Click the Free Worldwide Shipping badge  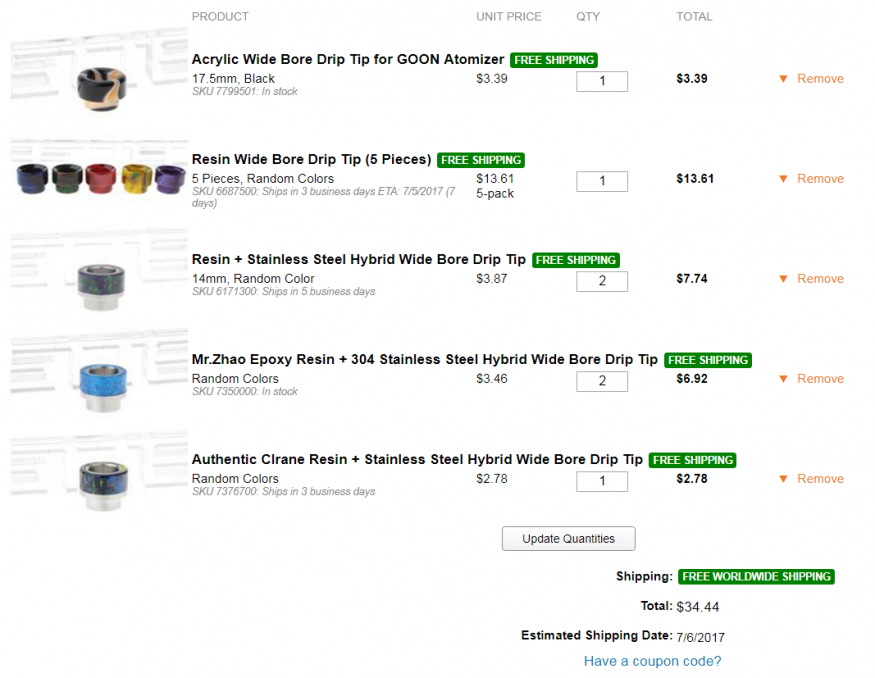click(756, 577)
